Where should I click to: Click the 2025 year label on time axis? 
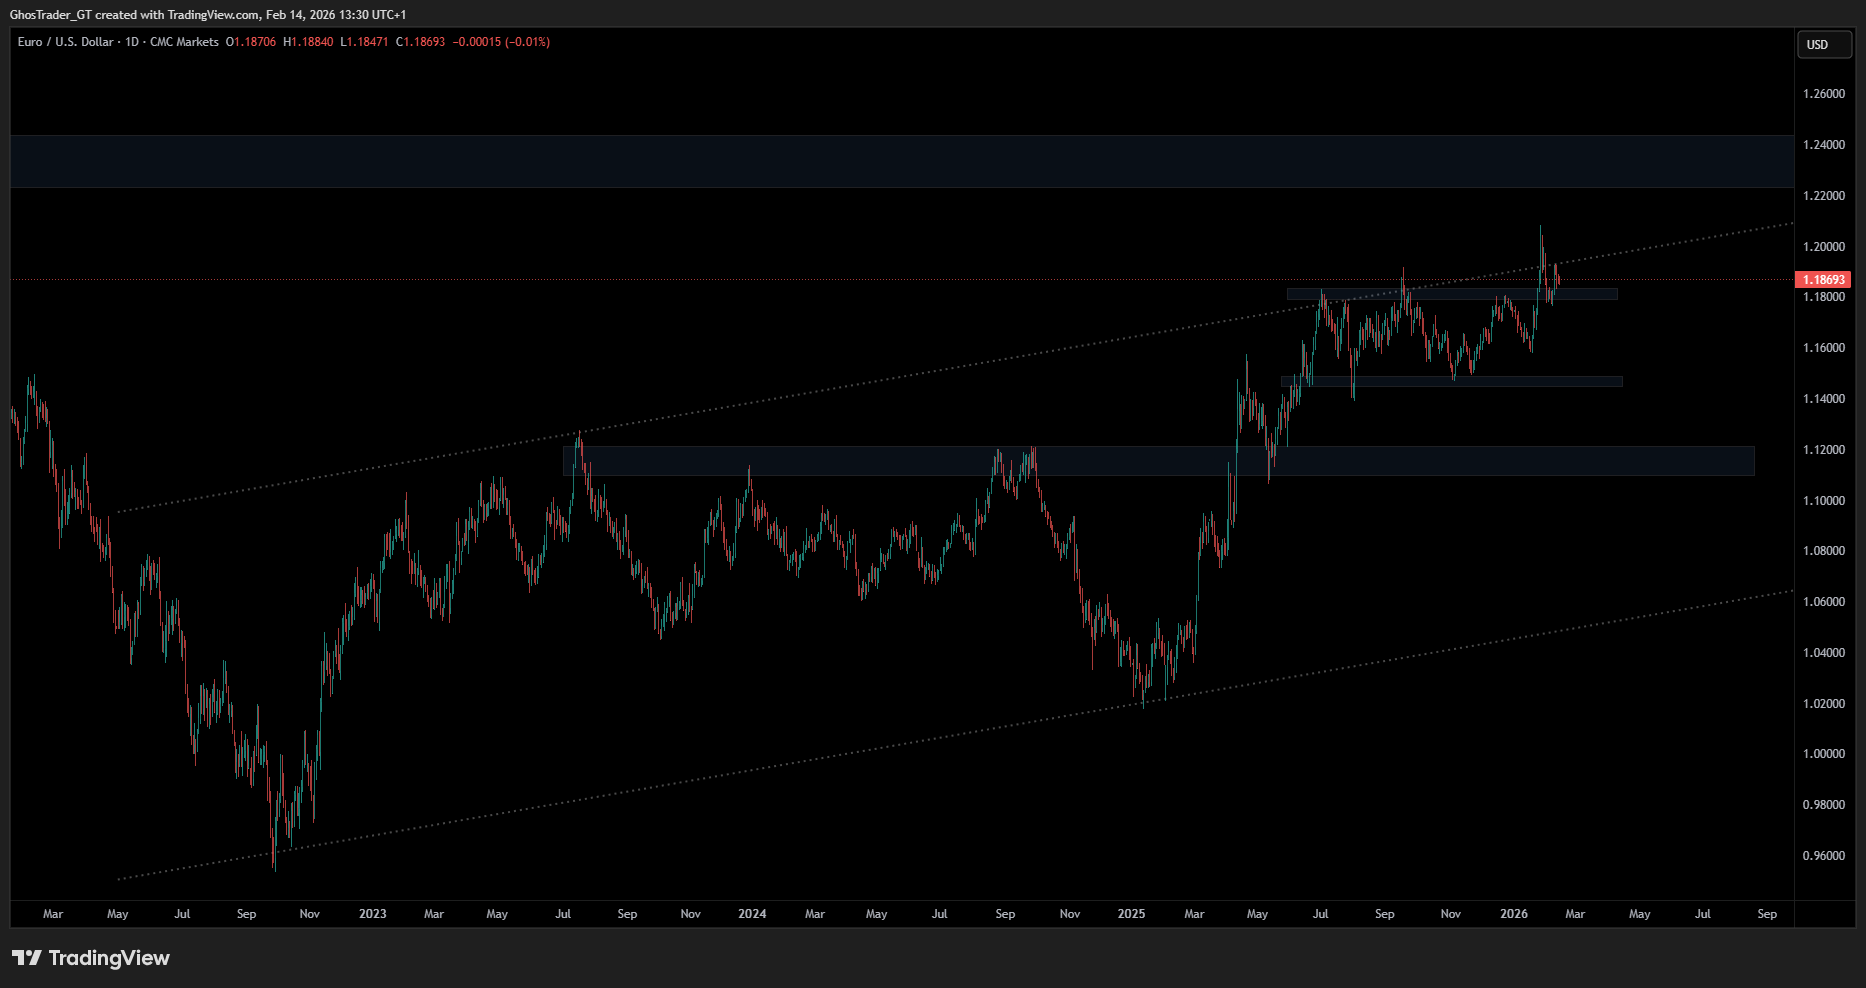(x=1131, y=914)
